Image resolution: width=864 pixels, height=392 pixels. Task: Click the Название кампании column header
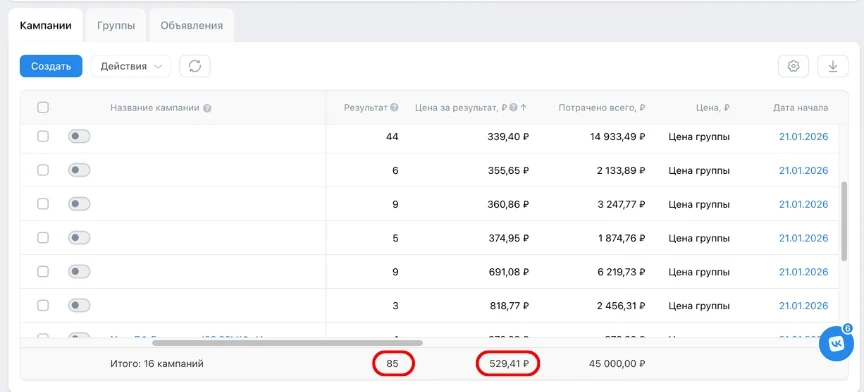[x=155, y=108]
